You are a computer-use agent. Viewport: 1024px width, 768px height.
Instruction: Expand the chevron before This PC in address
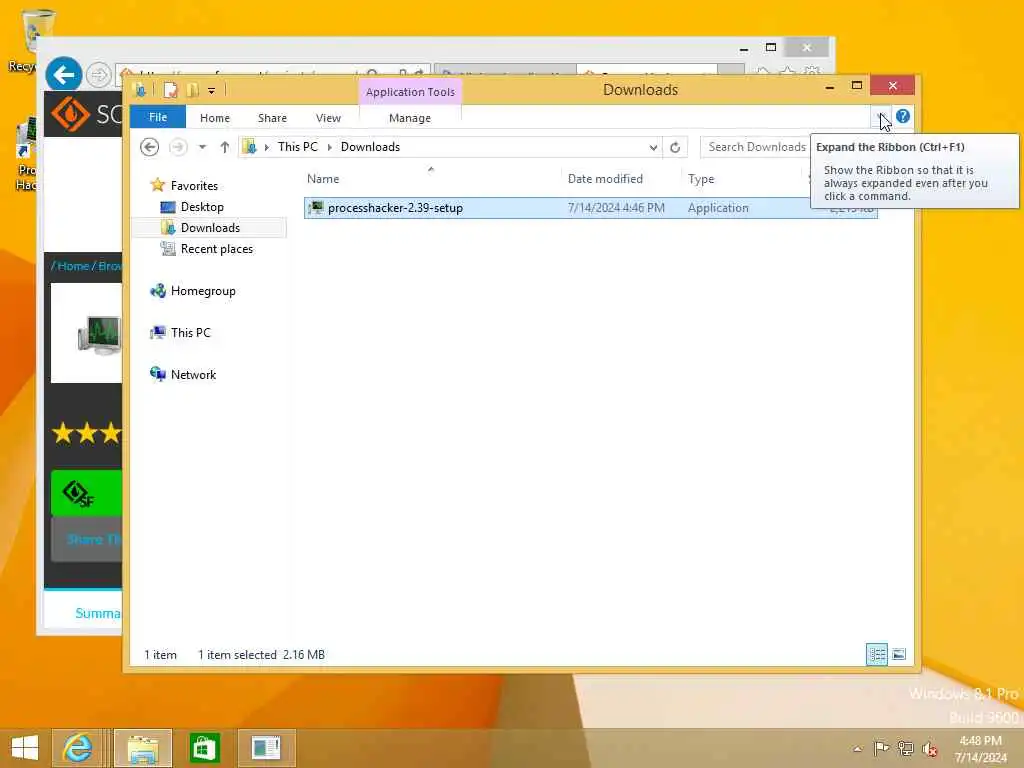pos(266,147)
